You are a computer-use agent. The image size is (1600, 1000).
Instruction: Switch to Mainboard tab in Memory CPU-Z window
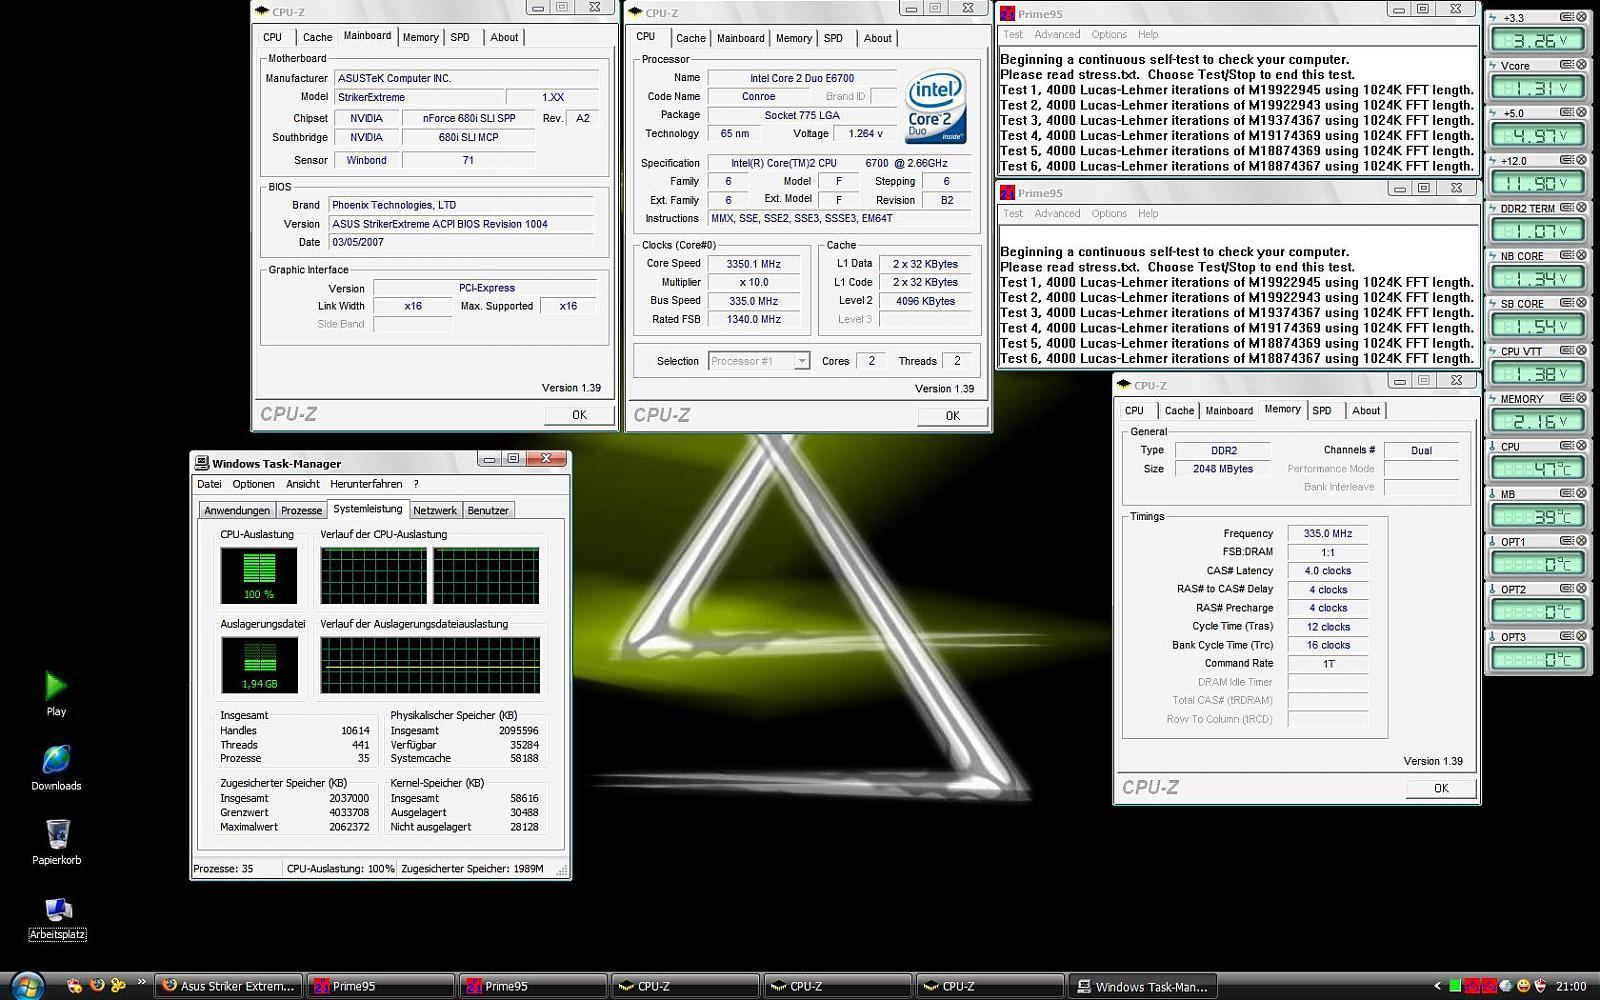click(x=1229, y=410)
